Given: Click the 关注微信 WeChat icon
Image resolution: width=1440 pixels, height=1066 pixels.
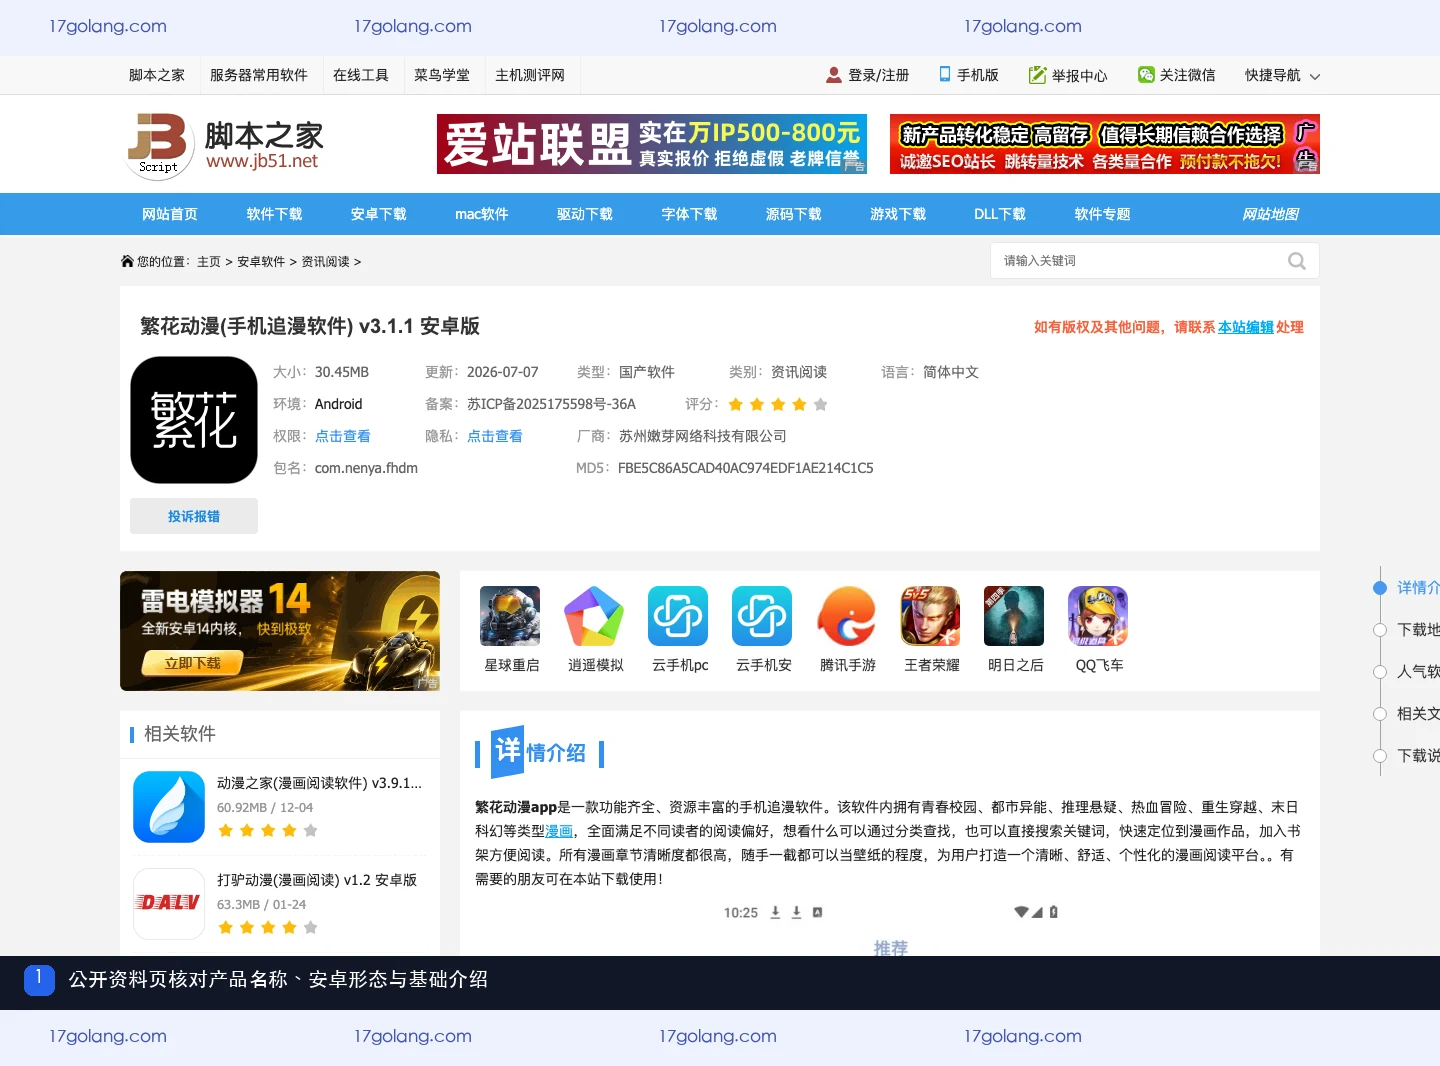Looking at the screenshot, I should pos(1146,75).
